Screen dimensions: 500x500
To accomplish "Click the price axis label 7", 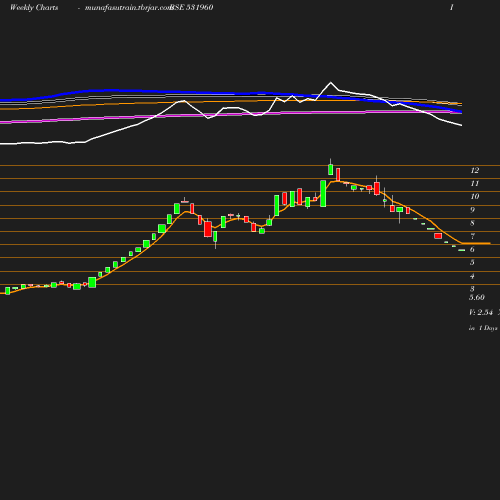I will [x=472, y=236].
